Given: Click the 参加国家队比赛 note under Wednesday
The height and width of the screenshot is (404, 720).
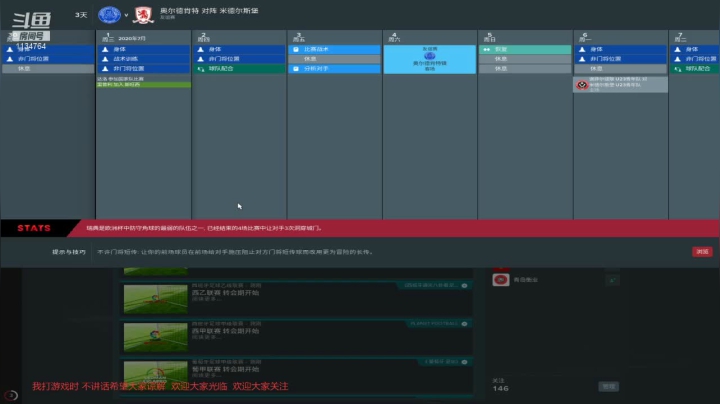Looking at the screenshot, I should tap(120, 79).
